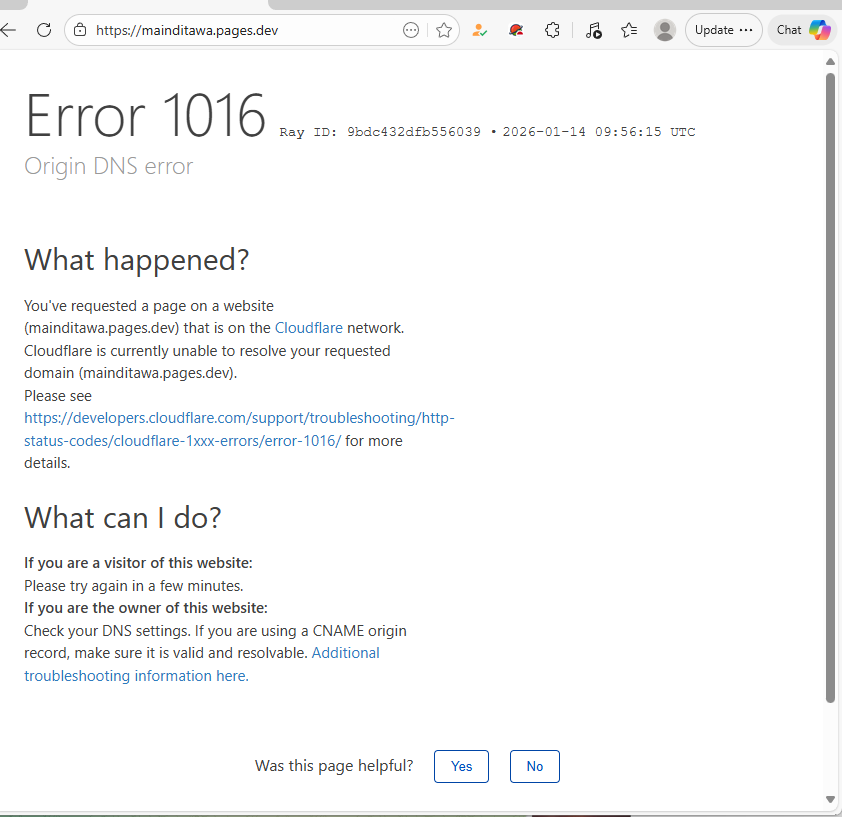Open the orange person checkmark extension
This screenshot has width=842, height=817.
[480, 30]
